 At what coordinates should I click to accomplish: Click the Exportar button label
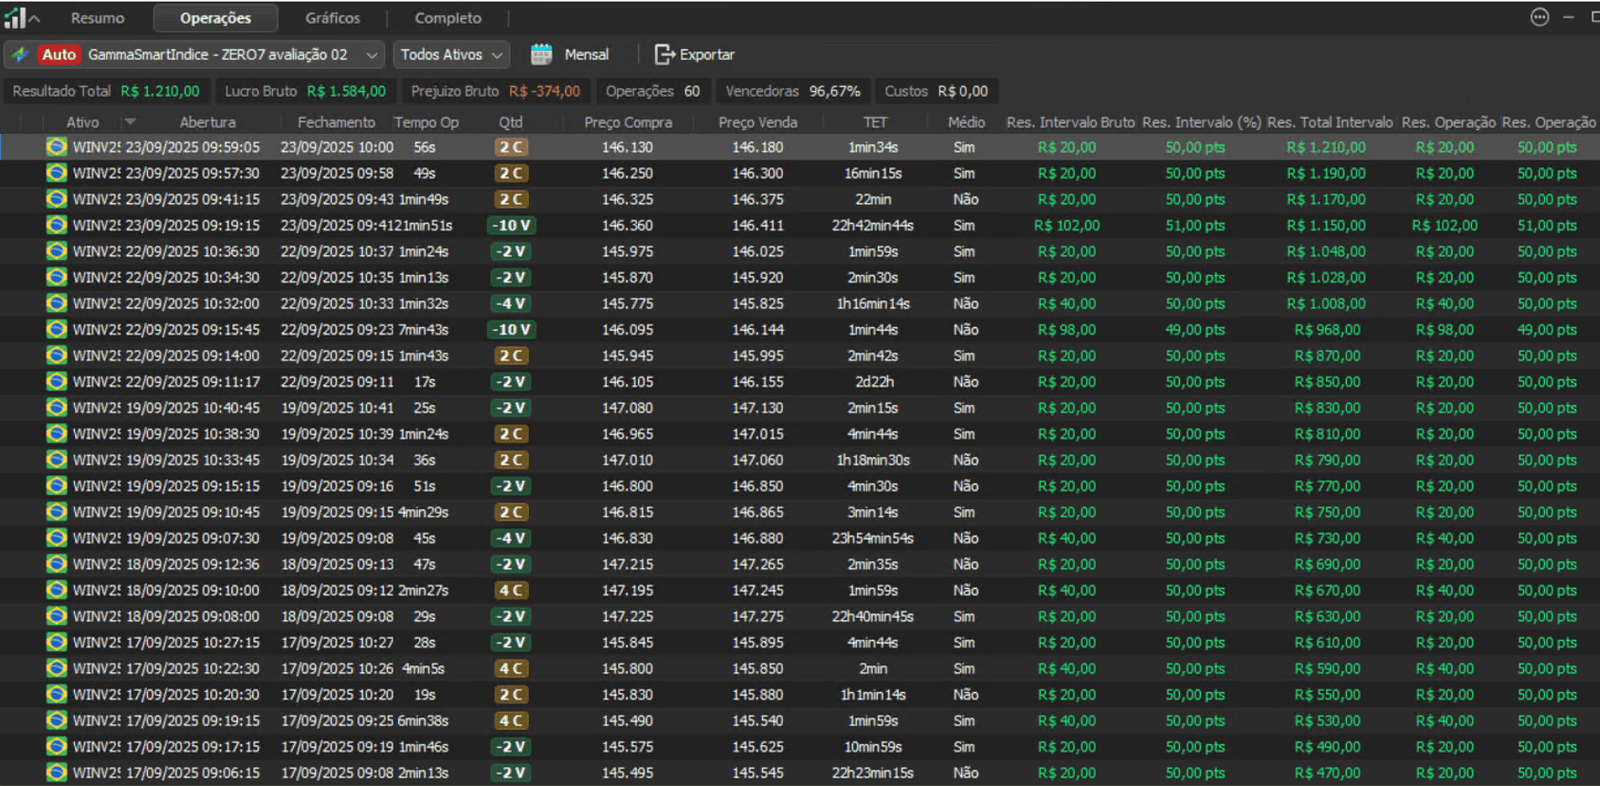coord(706,55)
